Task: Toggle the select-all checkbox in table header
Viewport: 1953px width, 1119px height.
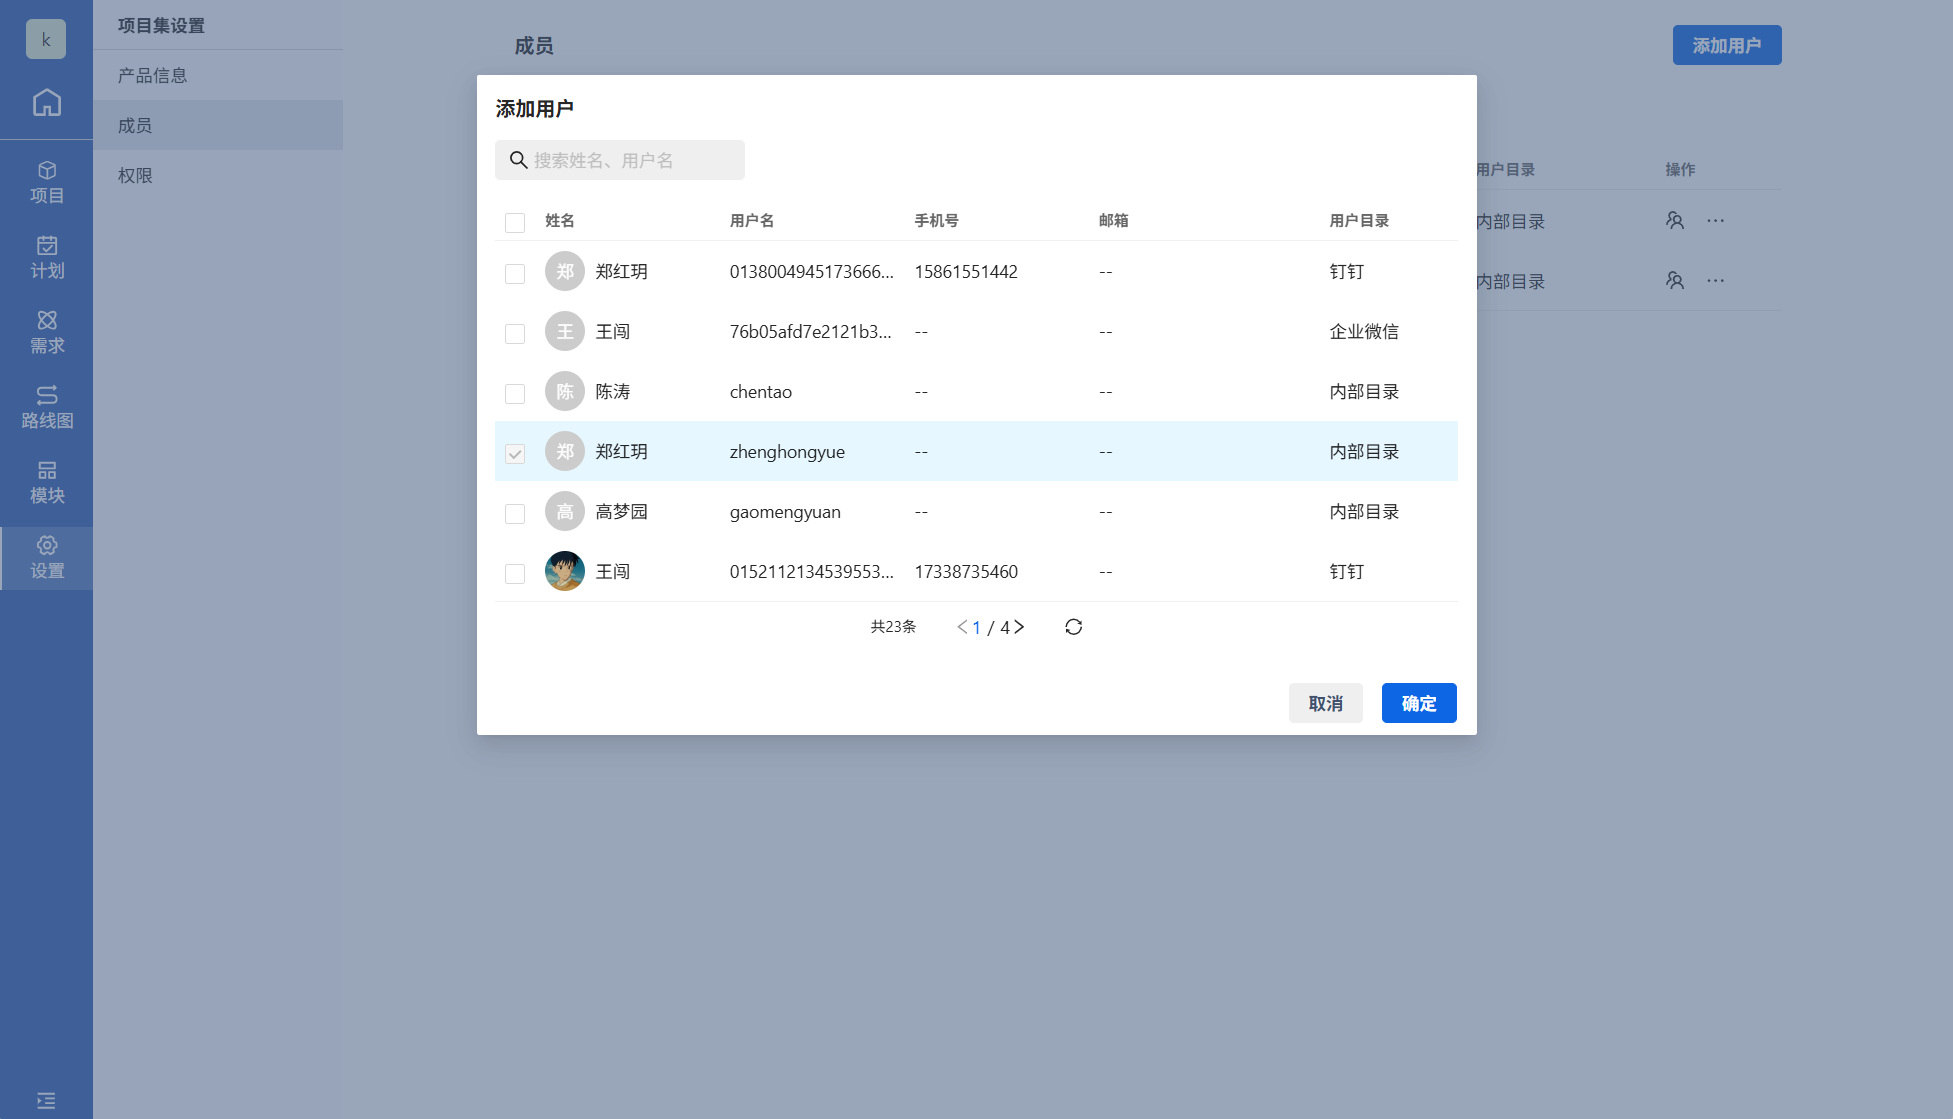Action: pos(515,222)
